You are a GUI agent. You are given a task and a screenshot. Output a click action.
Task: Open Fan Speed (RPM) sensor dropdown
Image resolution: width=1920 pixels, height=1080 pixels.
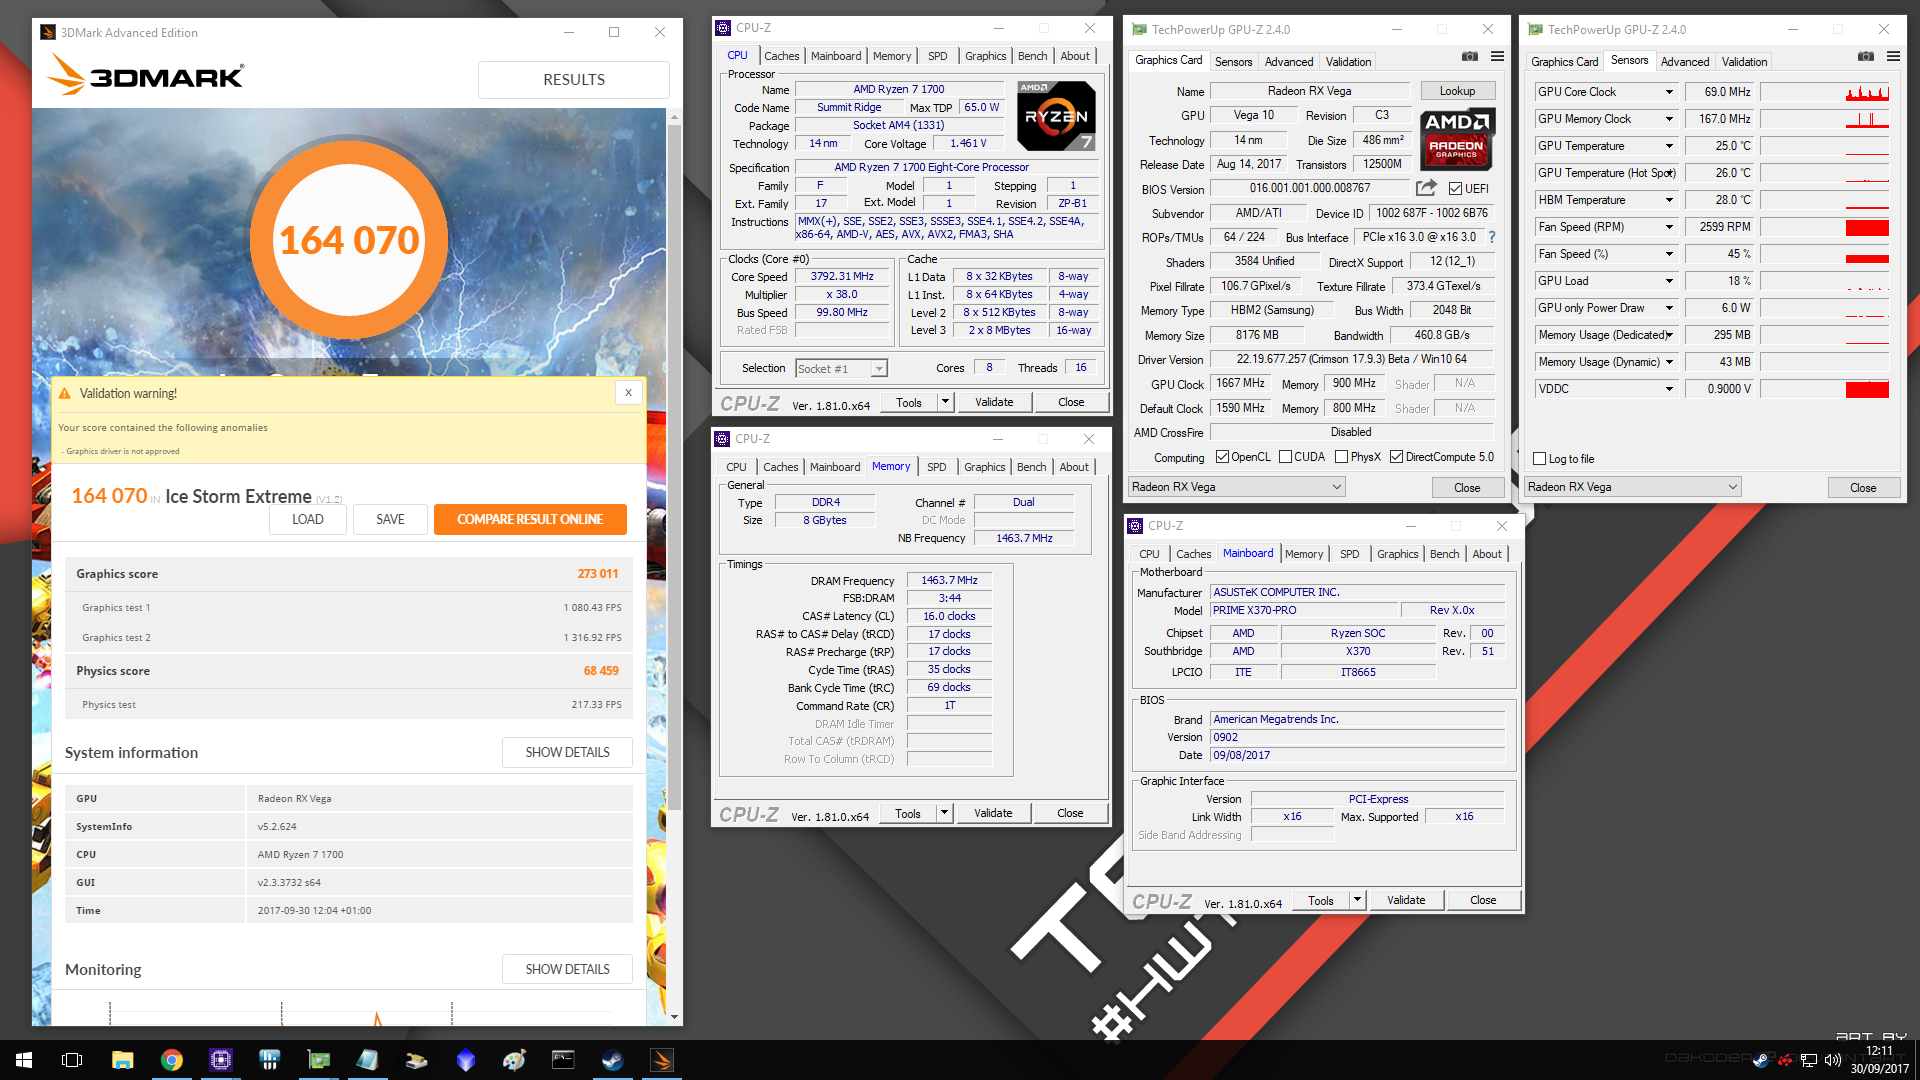(x=1669, y=227)
